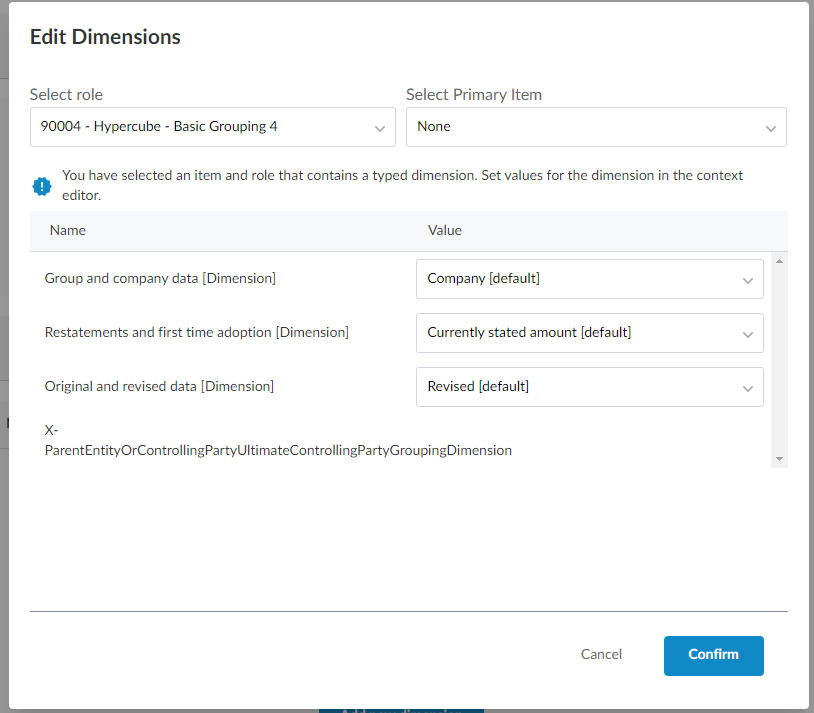Click the Value column header

coord(445,230)
